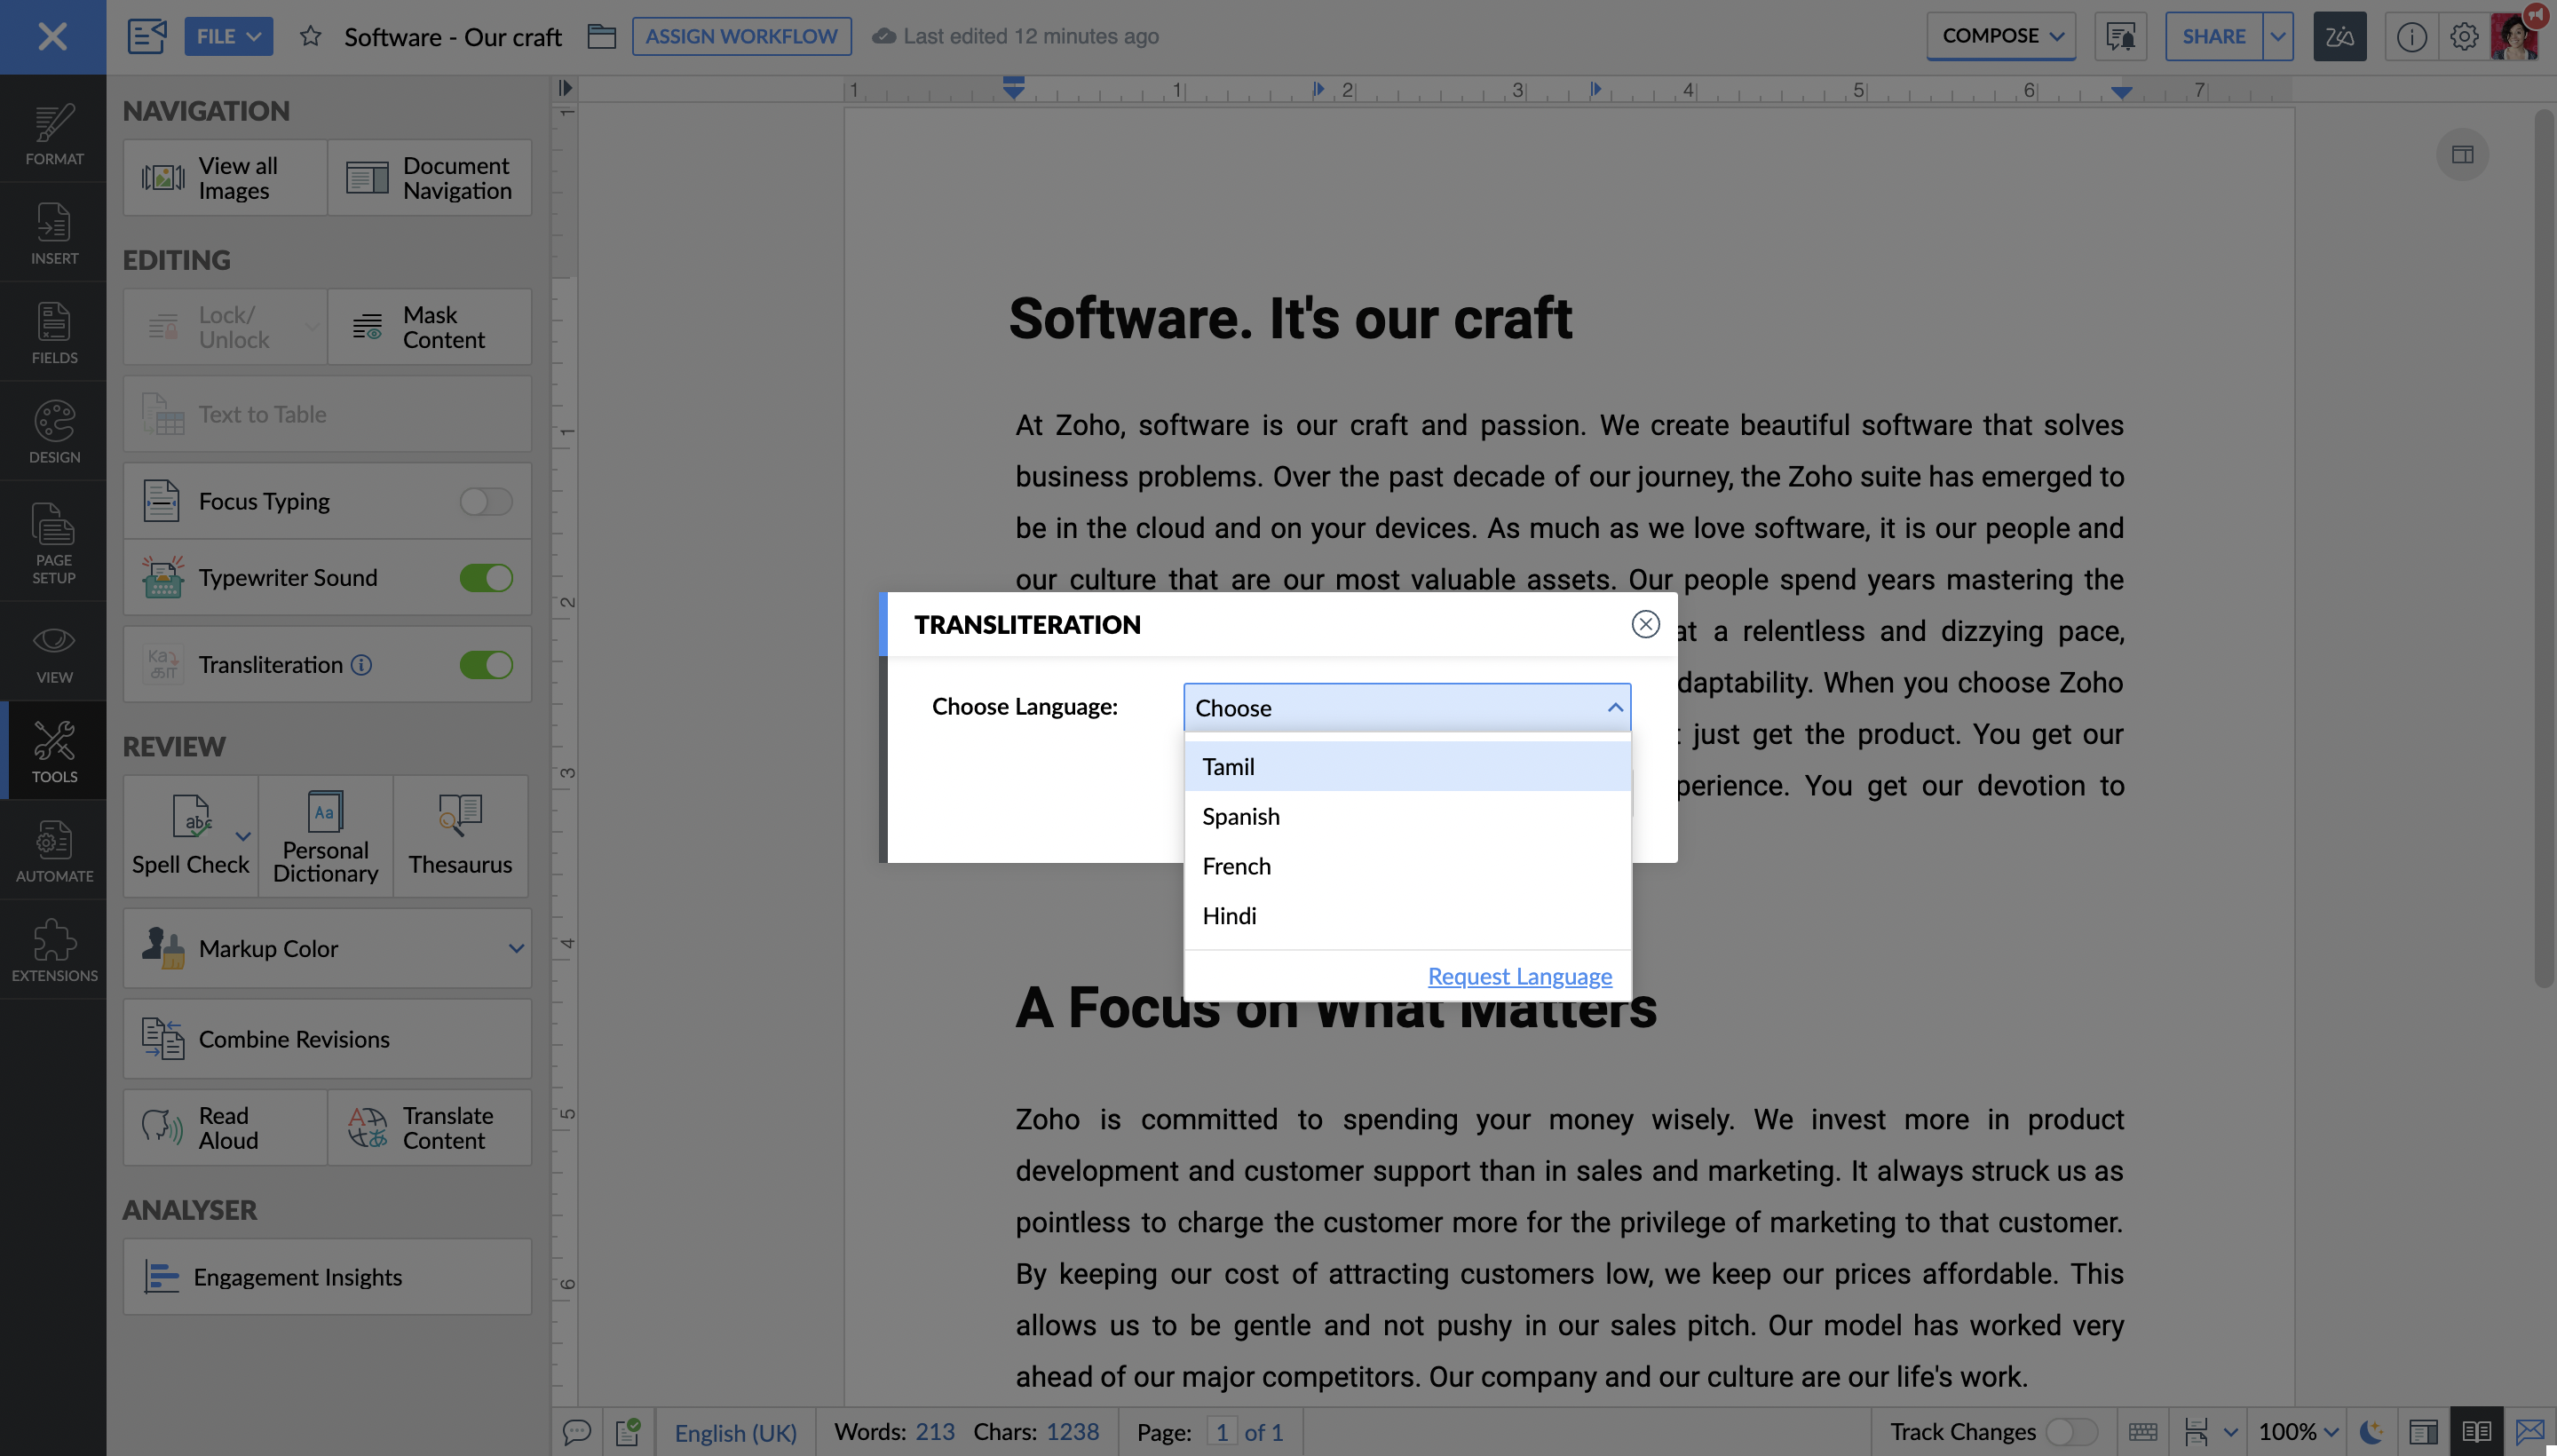The height and width of the screenshot is (1456, 2557).
Task: Open Personal Dictionary
Action: tap(325, 835)
